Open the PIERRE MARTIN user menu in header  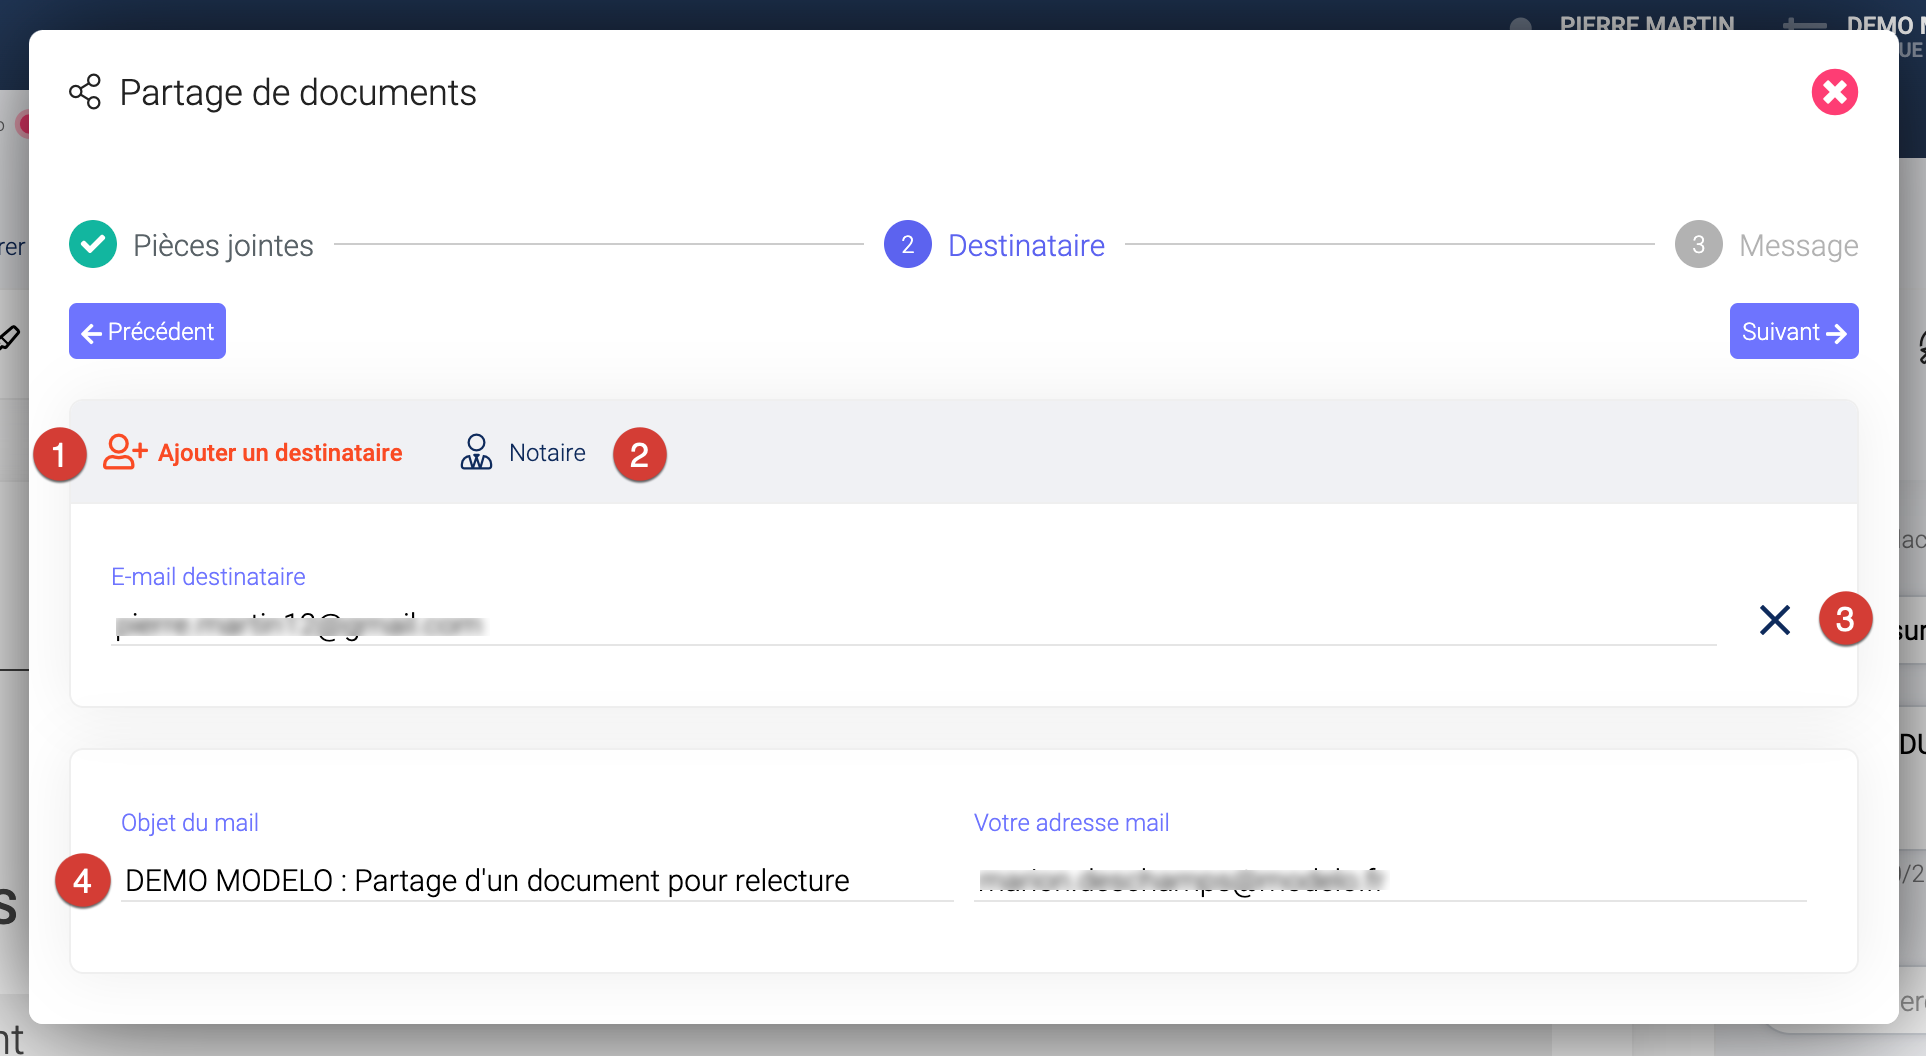pos(1646,22)
